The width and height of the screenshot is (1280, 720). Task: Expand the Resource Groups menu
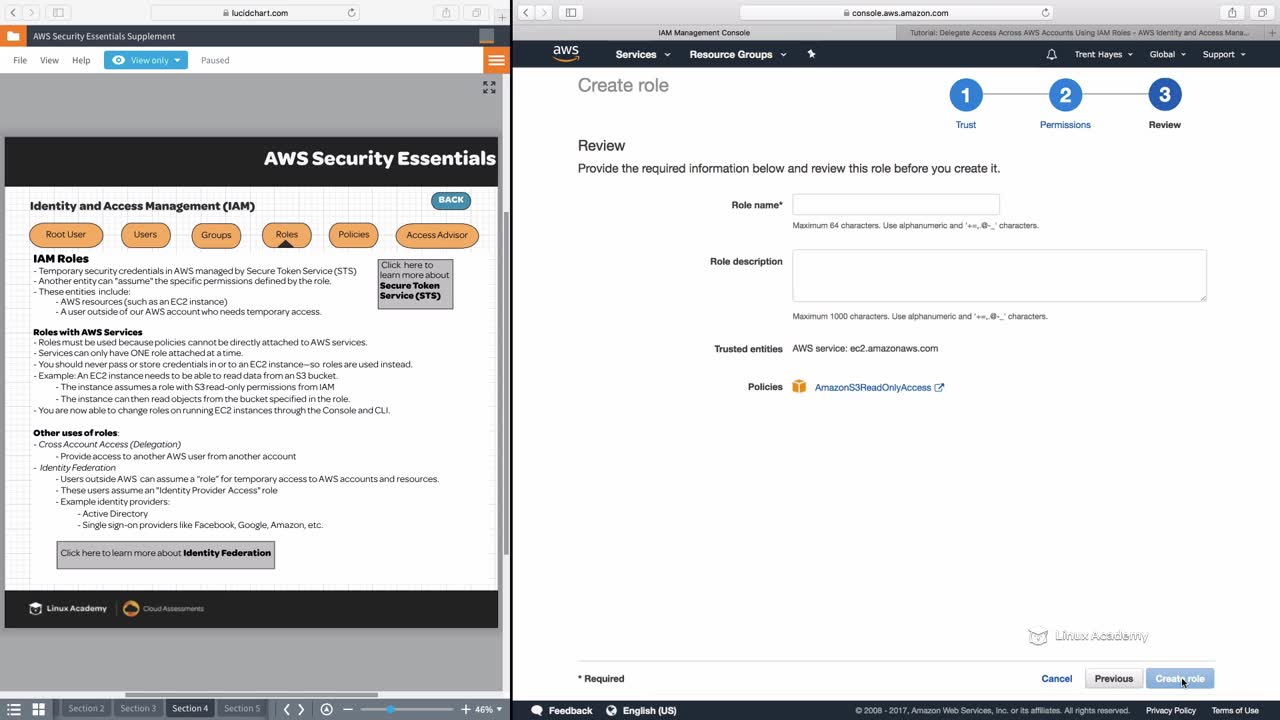(x=738, y=54)
